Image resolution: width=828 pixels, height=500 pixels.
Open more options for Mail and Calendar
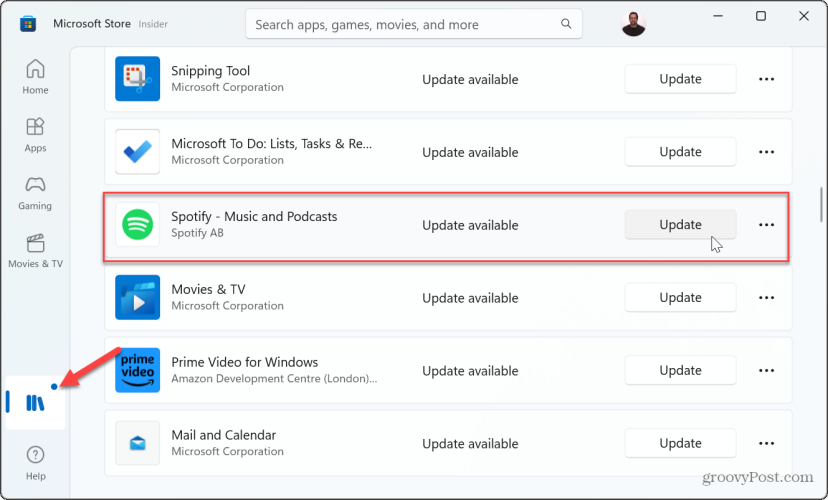click(766, 444)
